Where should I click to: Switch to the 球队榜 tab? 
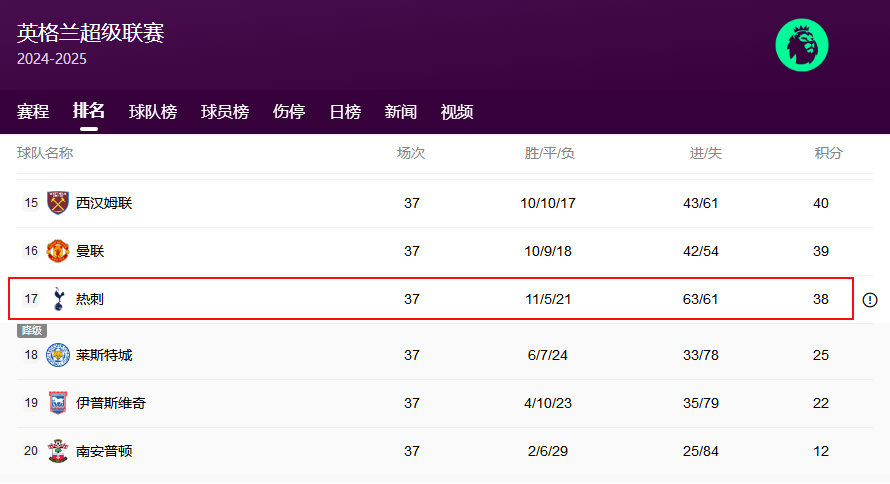pyautogui.click(x=153, y=112)
